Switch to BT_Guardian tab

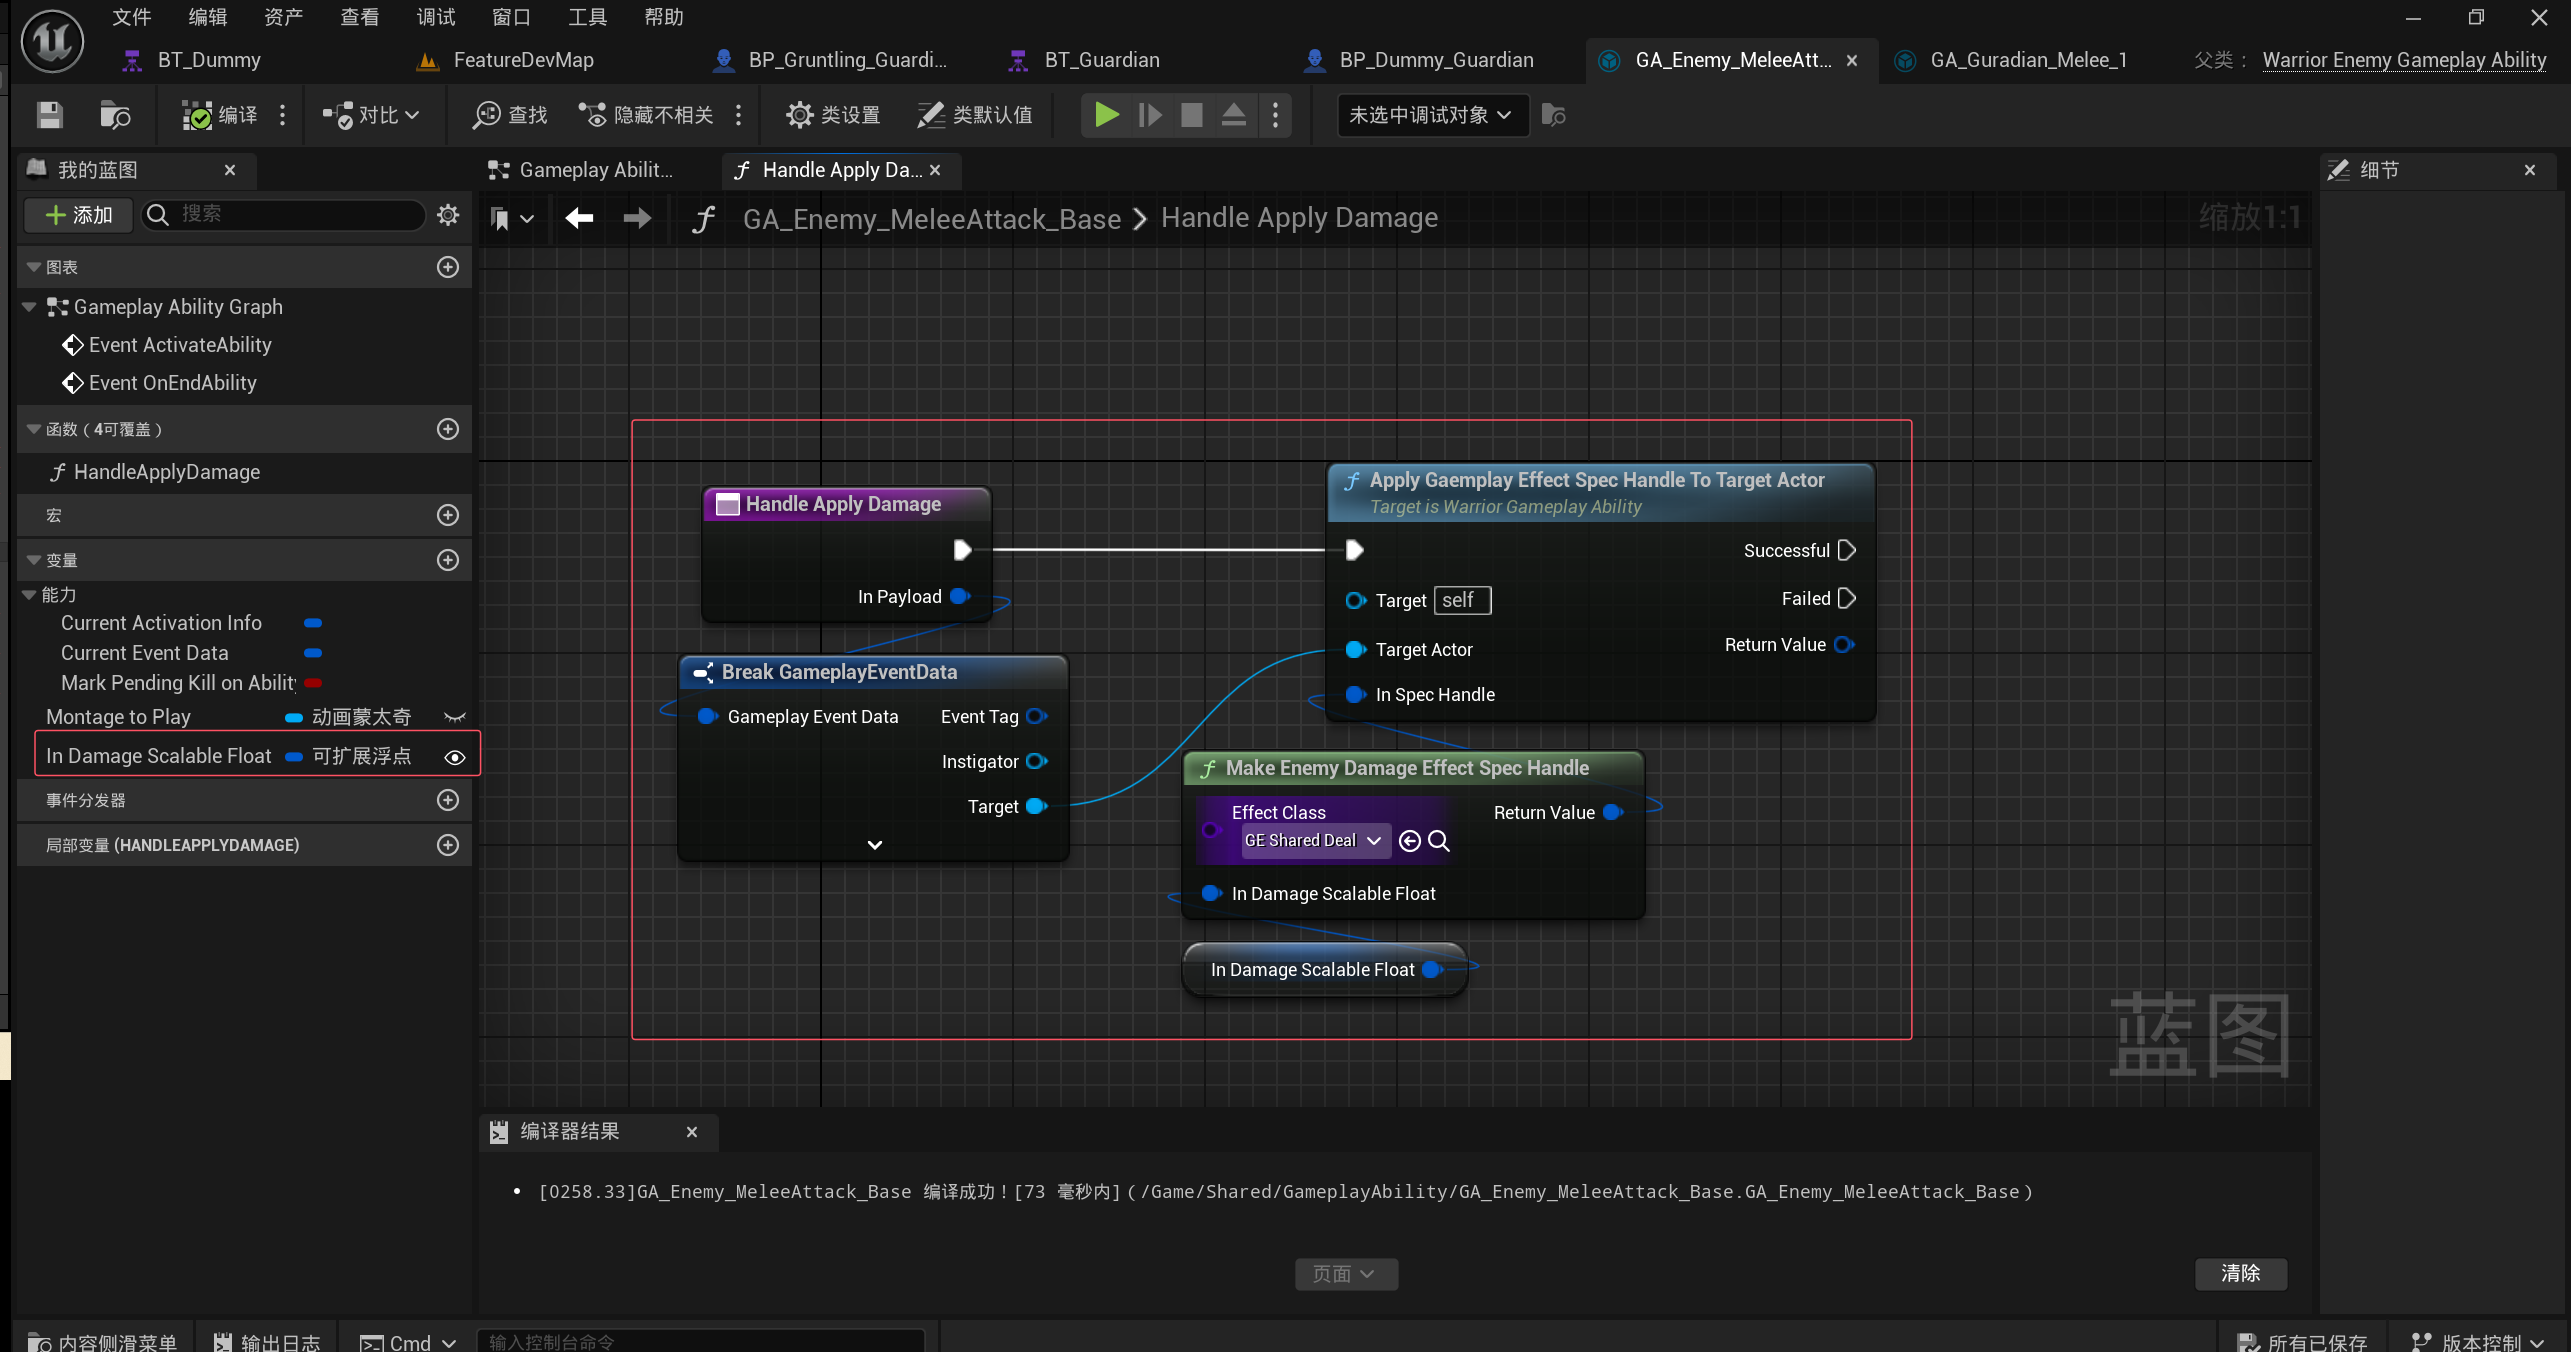point(1101,60)
